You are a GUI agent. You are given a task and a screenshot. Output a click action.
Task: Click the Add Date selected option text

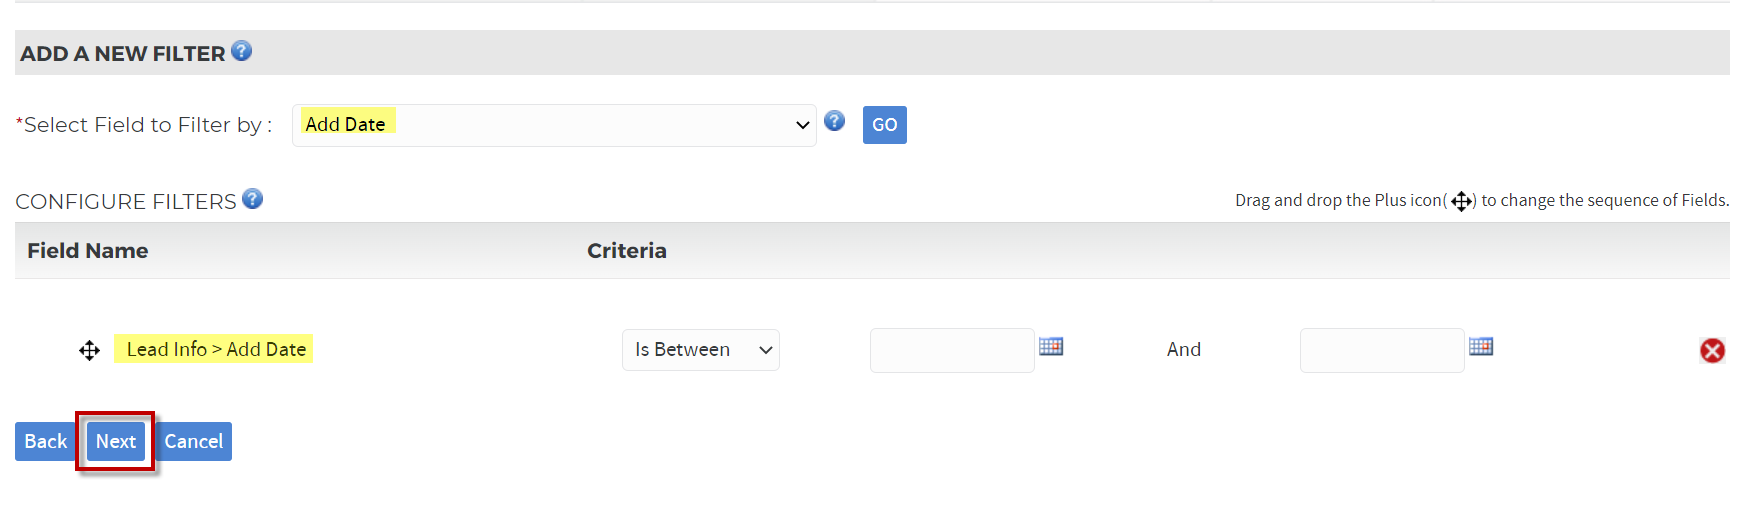pyautogui.click(x=346, y=124)
